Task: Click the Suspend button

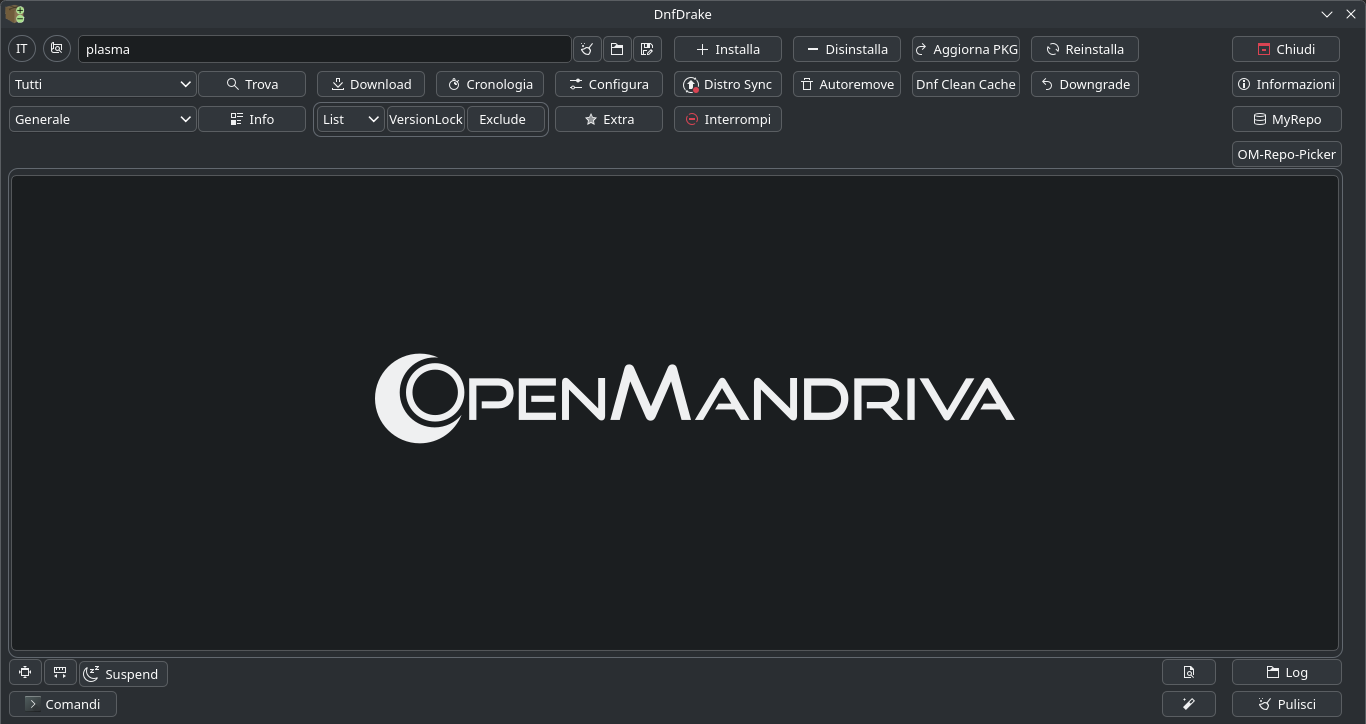Action: pyautogui.click(x=124, y=674)
